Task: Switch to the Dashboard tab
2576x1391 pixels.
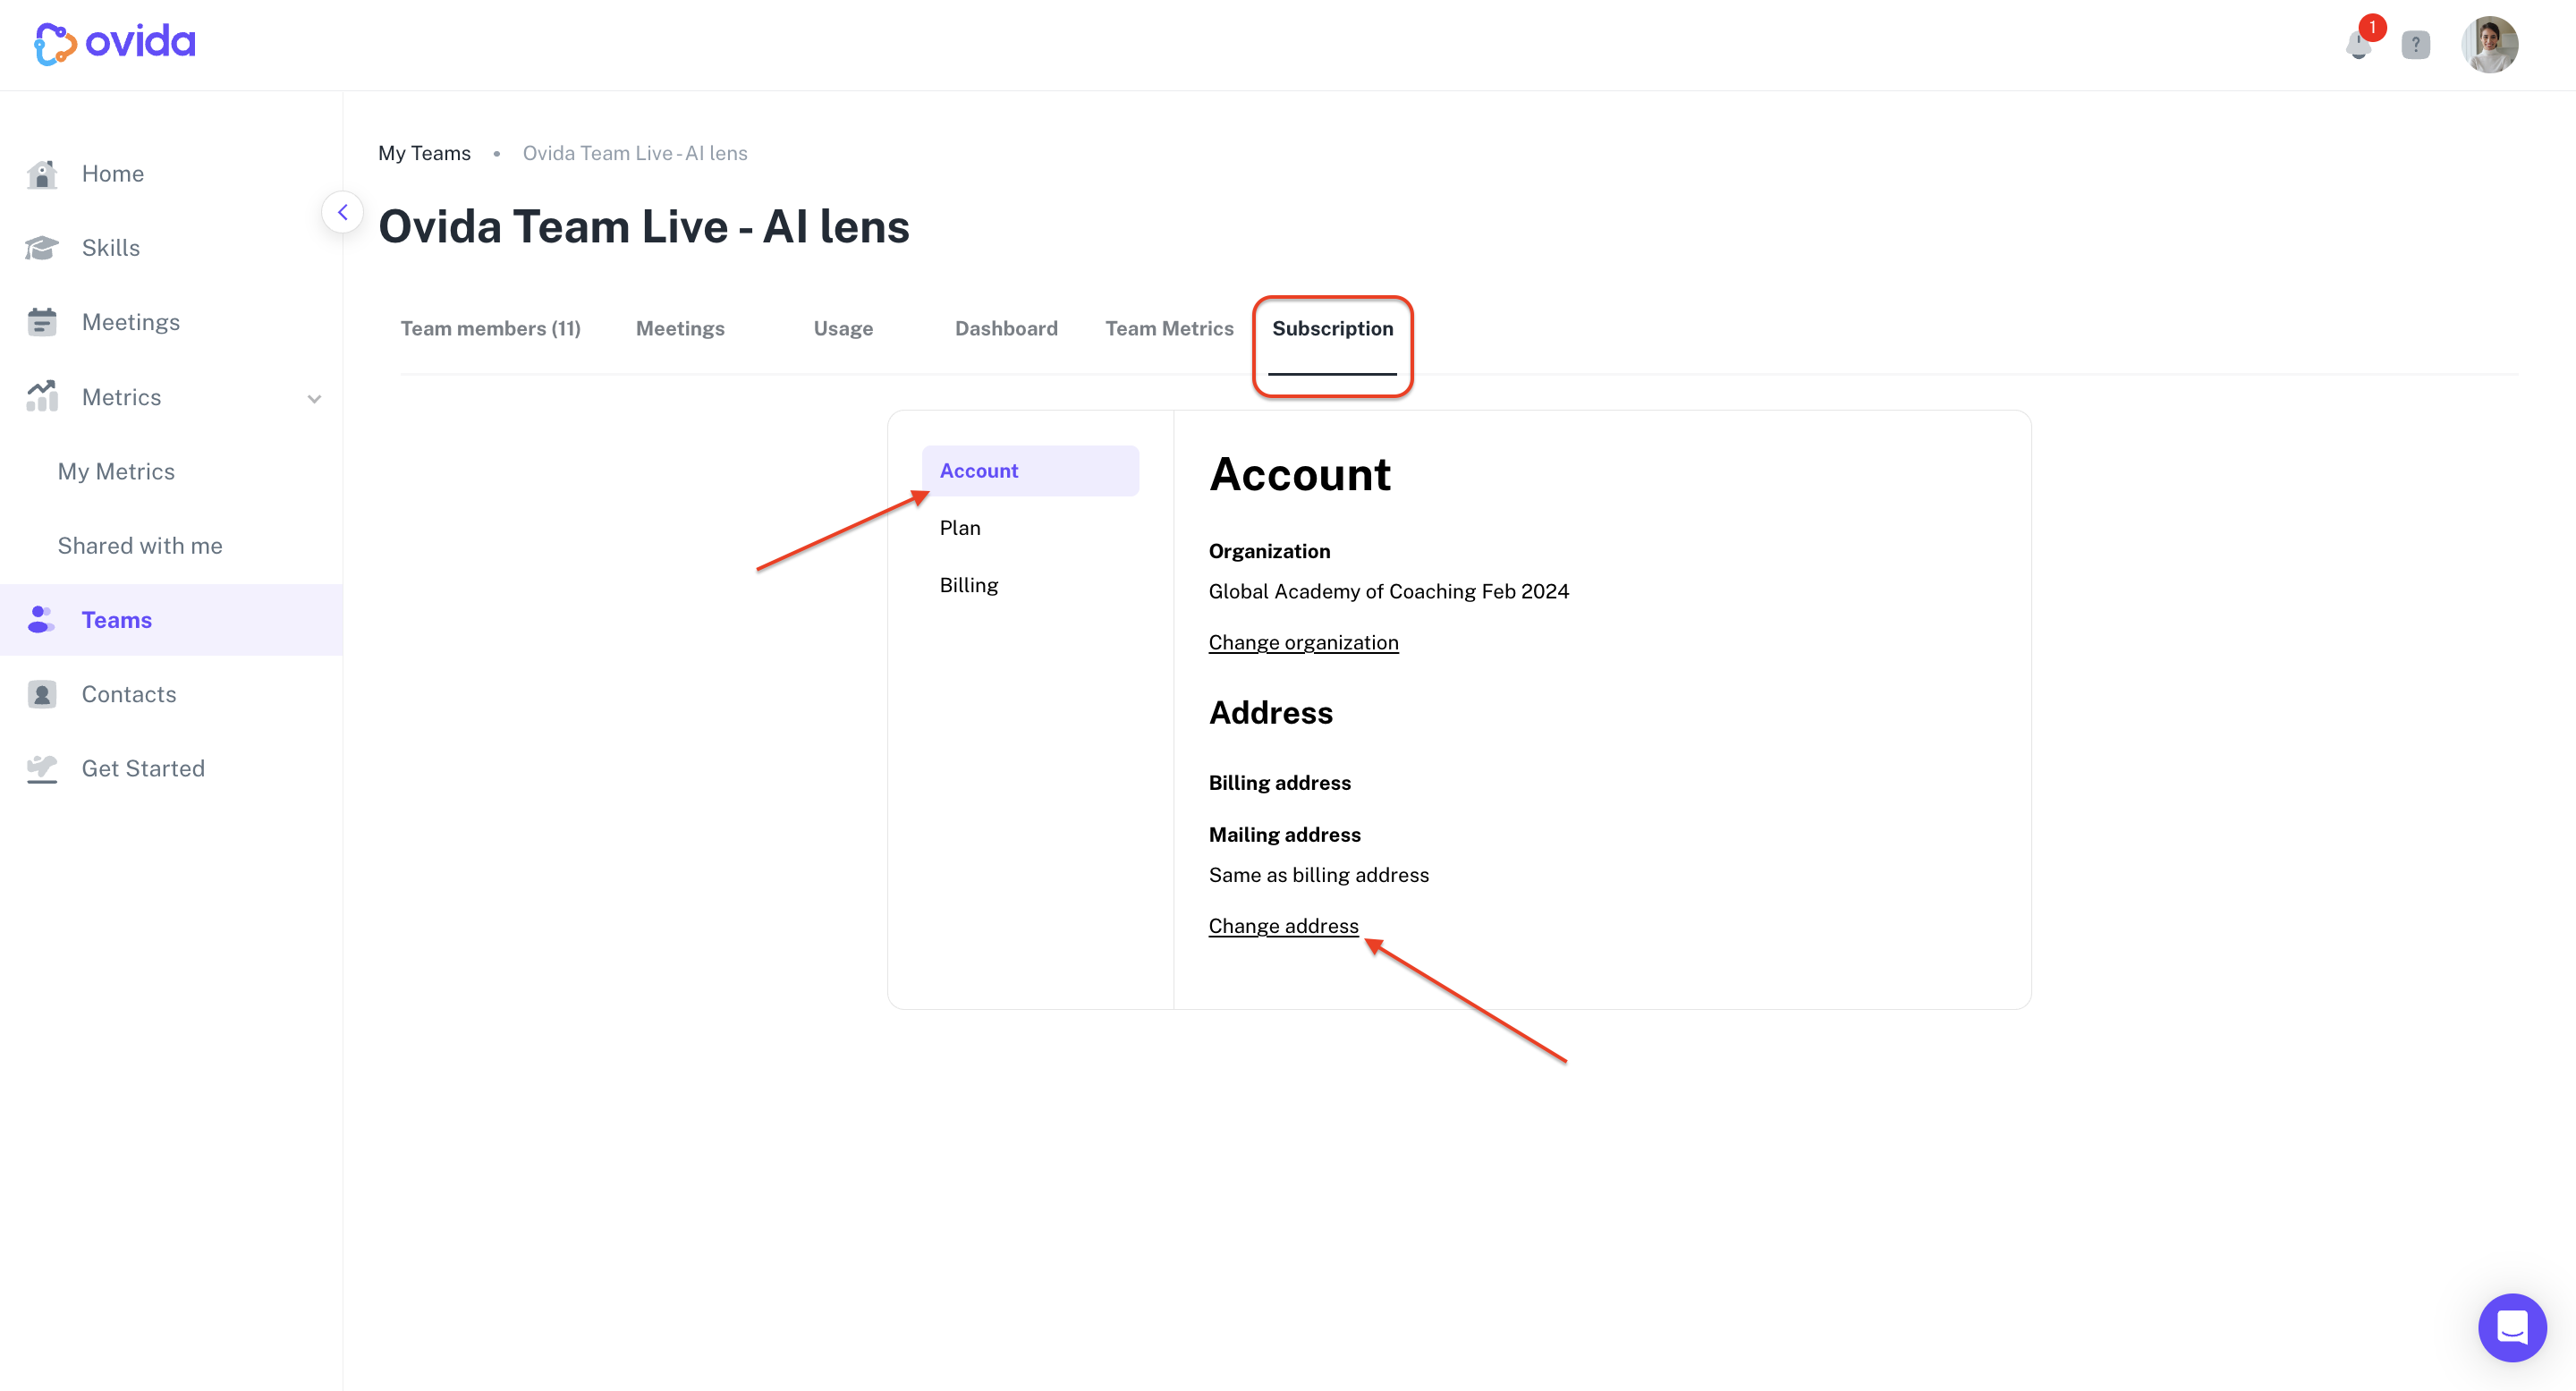Action: tap(1006, 329)
